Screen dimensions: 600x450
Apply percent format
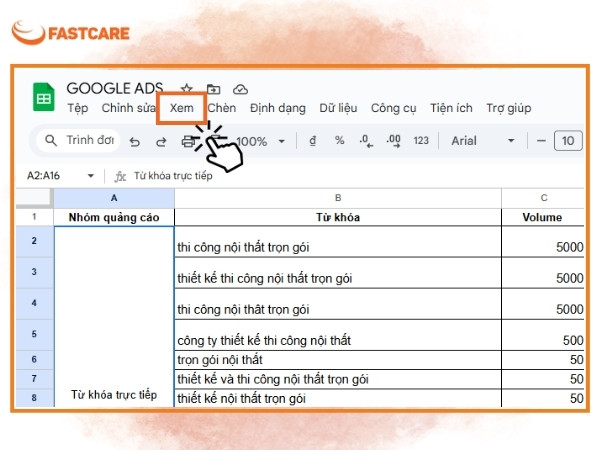pos(339,140)
